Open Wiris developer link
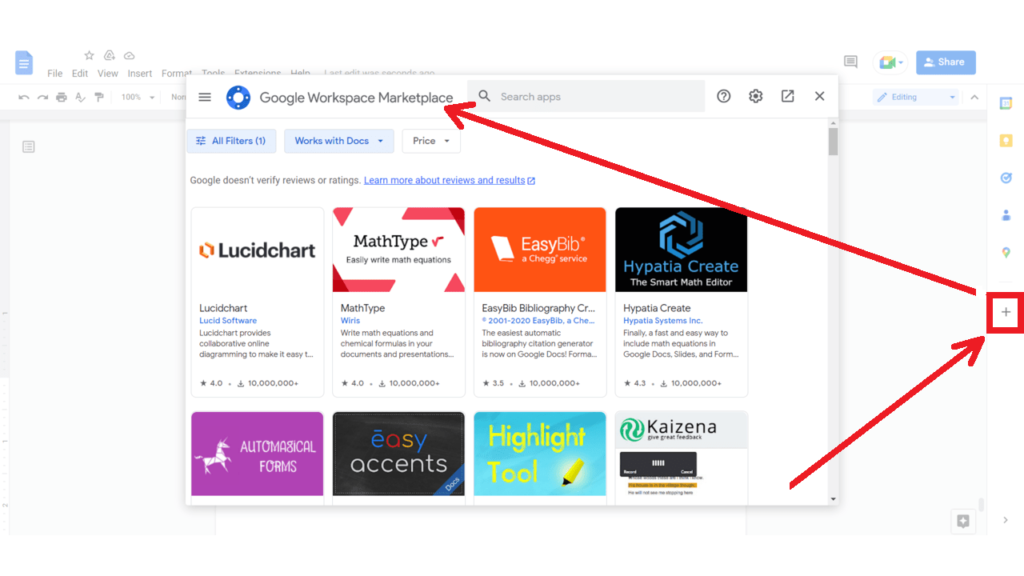 pyautogui.click(x=350, y=321)
